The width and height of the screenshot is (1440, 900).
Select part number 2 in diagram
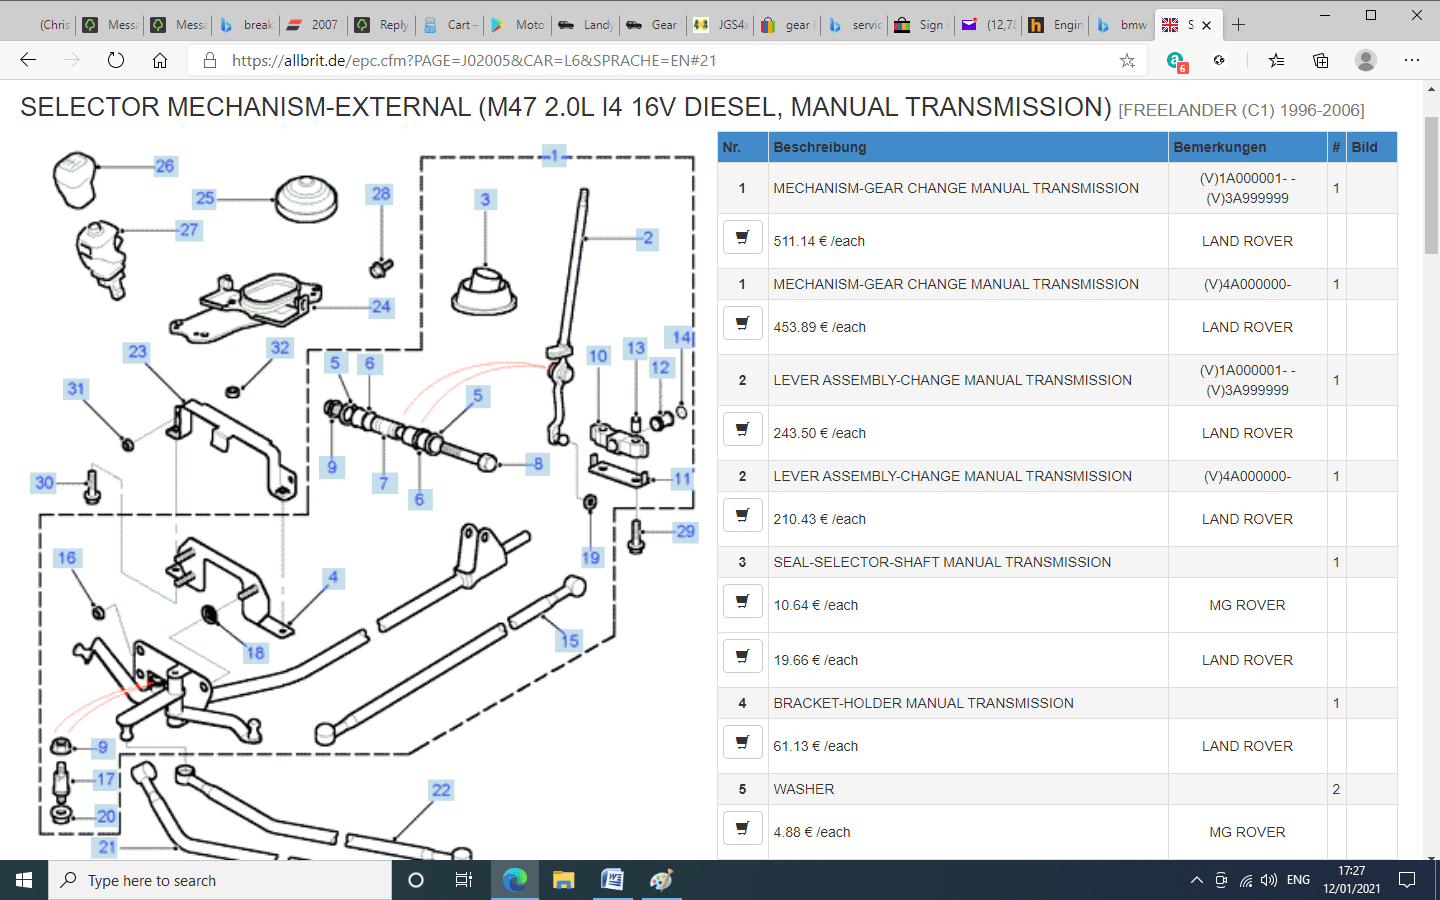[648, 238]
